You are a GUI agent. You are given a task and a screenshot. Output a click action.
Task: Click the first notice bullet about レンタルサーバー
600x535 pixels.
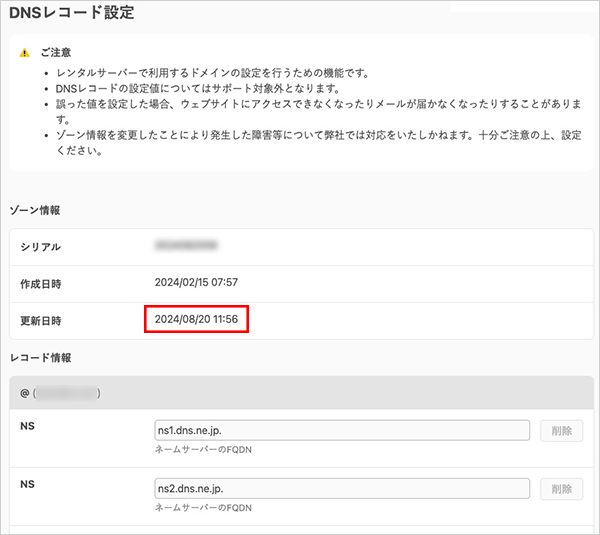pos(213,74)
